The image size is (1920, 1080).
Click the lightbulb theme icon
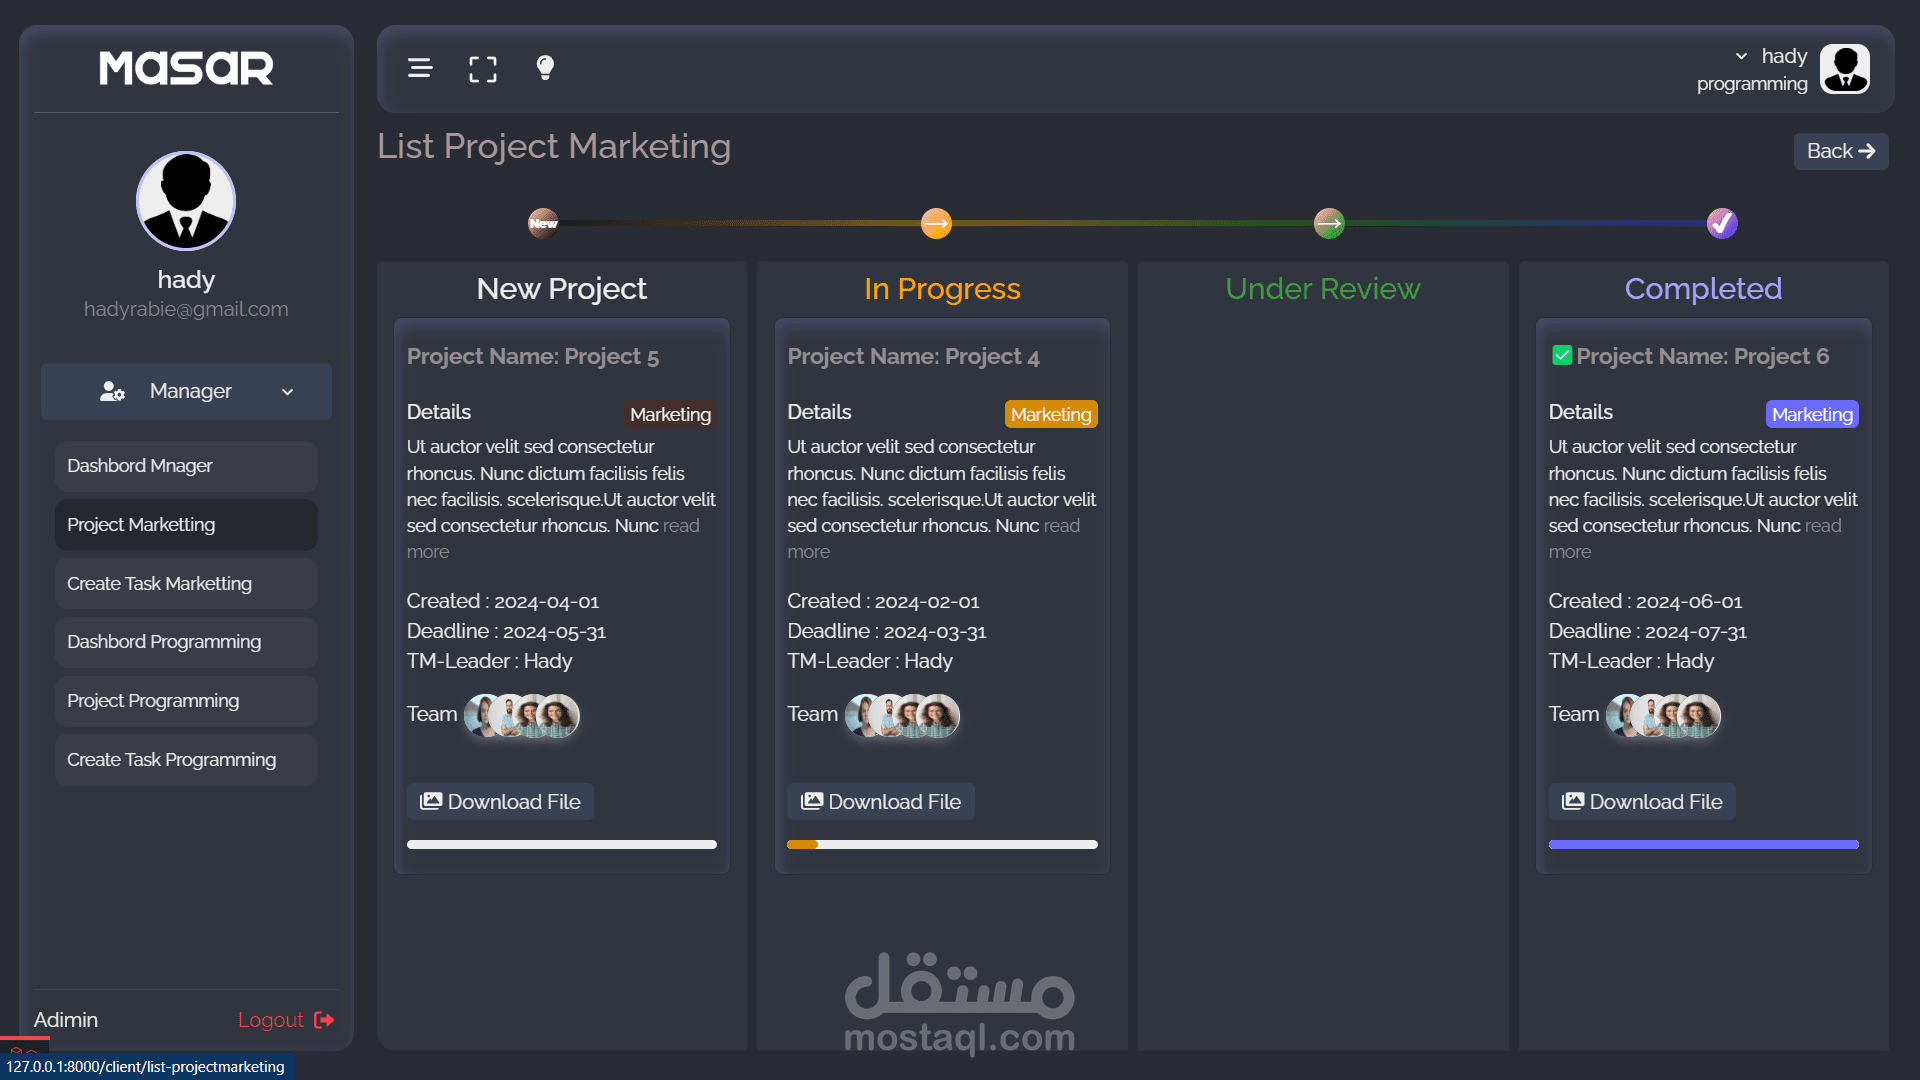545,68
